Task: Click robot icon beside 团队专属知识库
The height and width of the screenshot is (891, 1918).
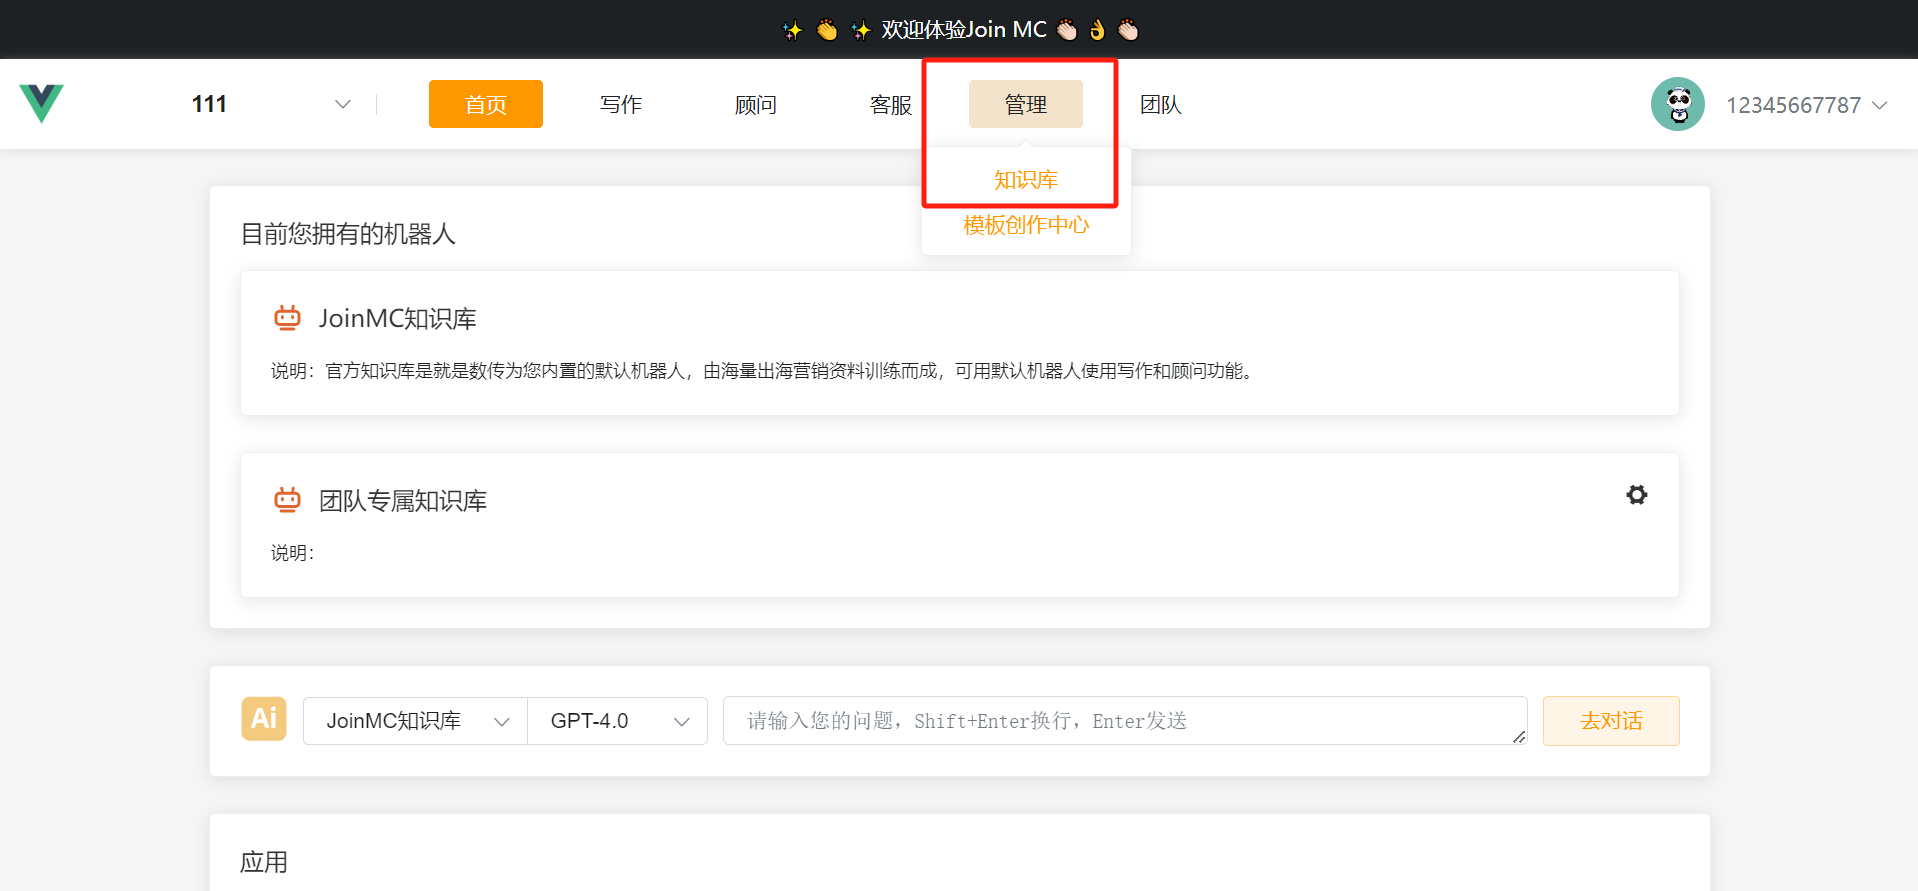Action: pyautogui.click(x=287, y=500)
